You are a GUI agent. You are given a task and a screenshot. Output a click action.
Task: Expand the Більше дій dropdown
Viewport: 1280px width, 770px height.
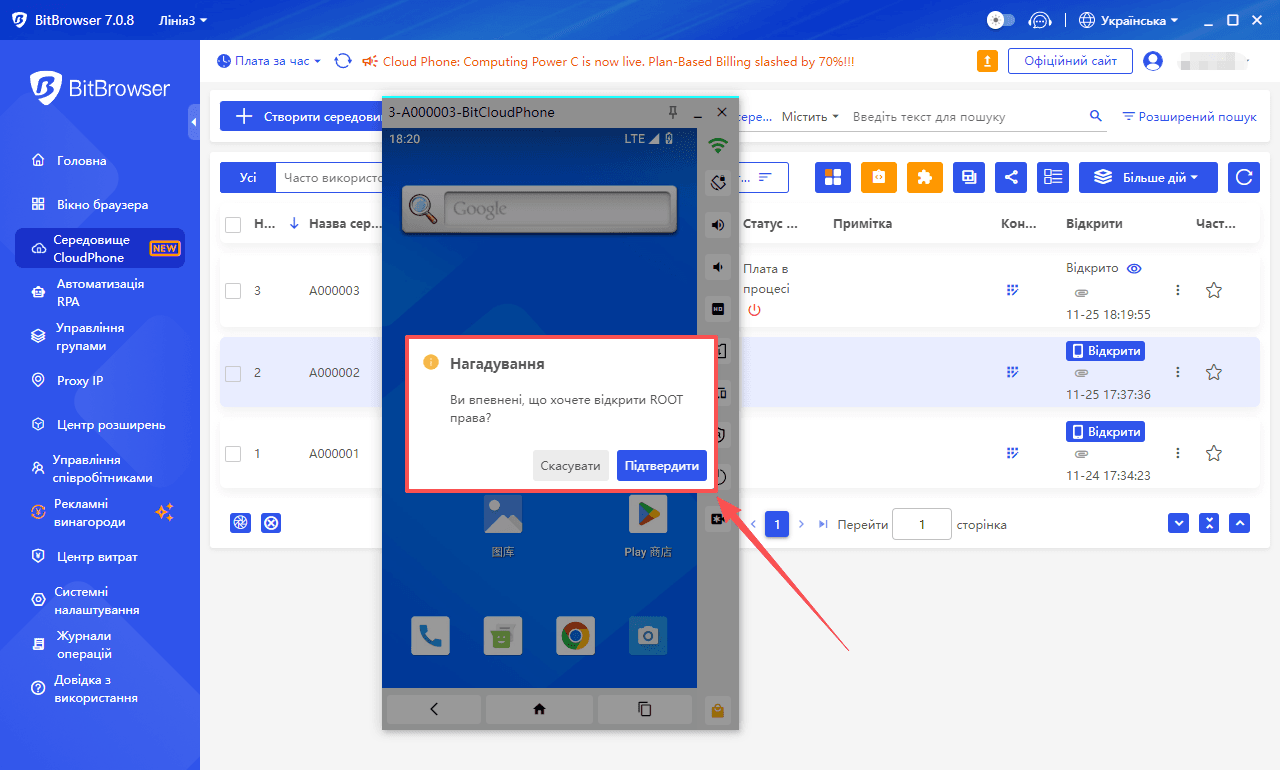[x=1147, y=177]
